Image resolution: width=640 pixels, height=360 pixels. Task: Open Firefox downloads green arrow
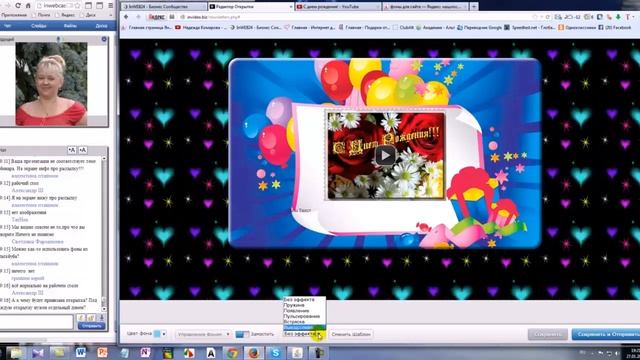[x=618, y=17]
